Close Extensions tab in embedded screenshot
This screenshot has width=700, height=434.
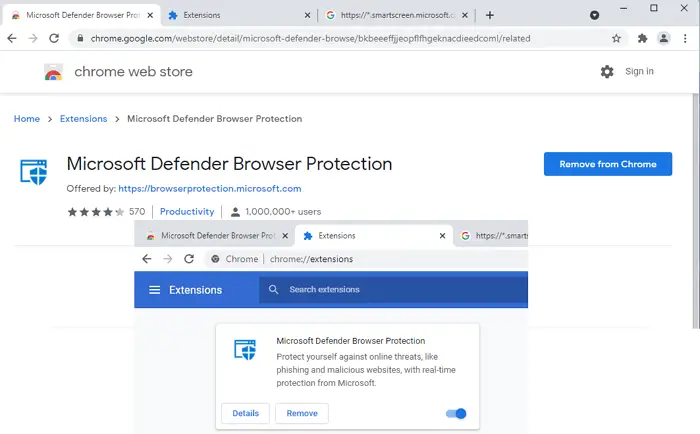[442, 236]
